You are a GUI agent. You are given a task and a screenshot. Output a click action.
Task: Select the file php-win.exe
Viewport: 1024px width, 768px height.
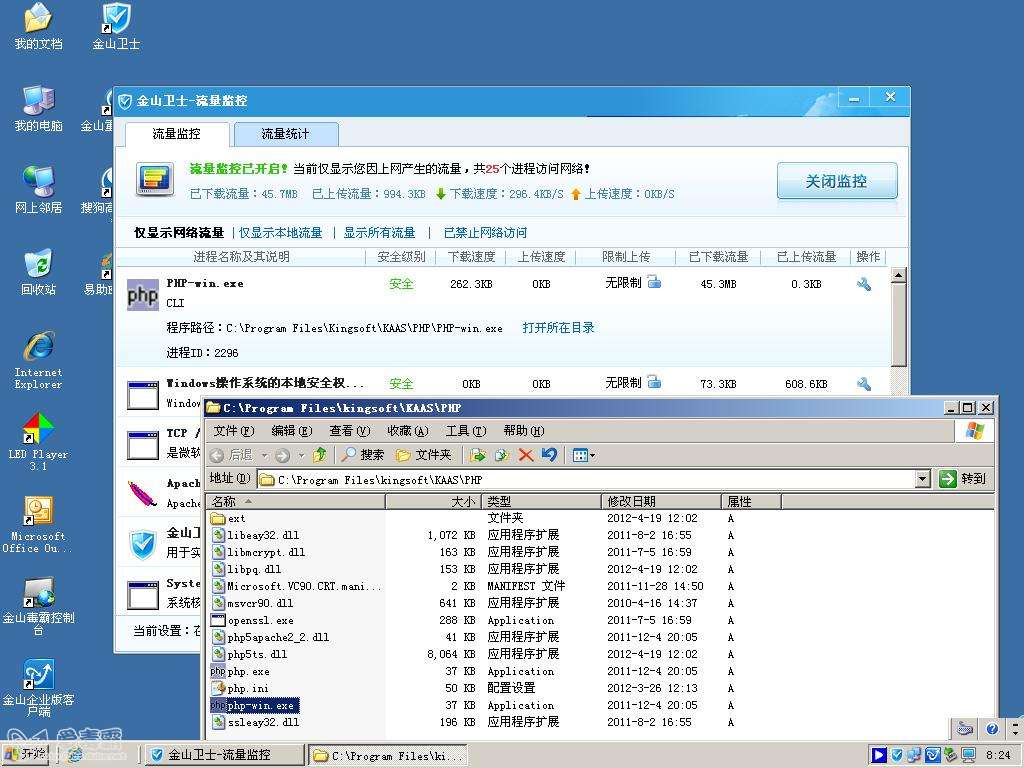[254, 705]
